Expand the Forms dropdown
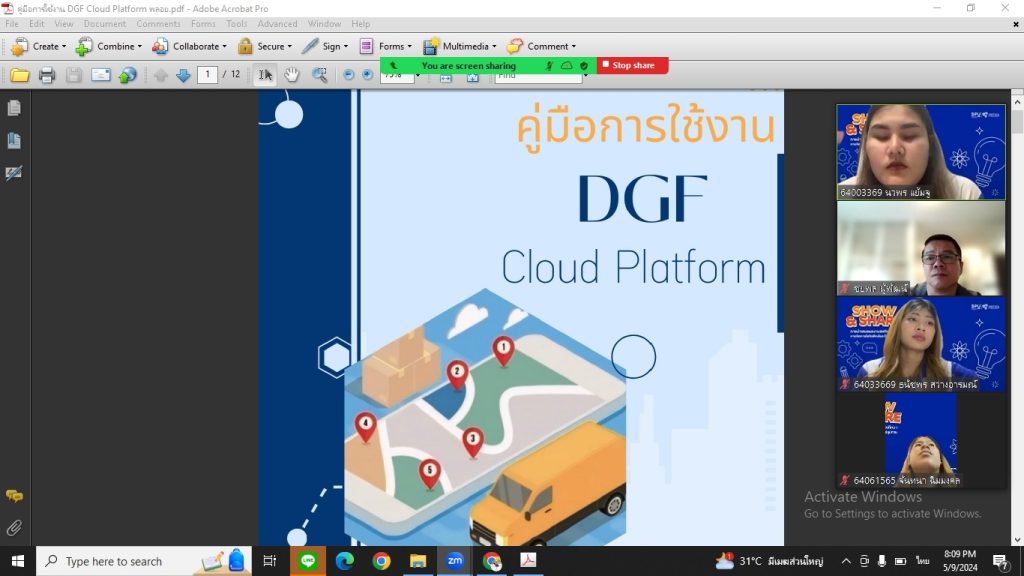The width and height of the screenshot is (1024, 576). point(386,46)
